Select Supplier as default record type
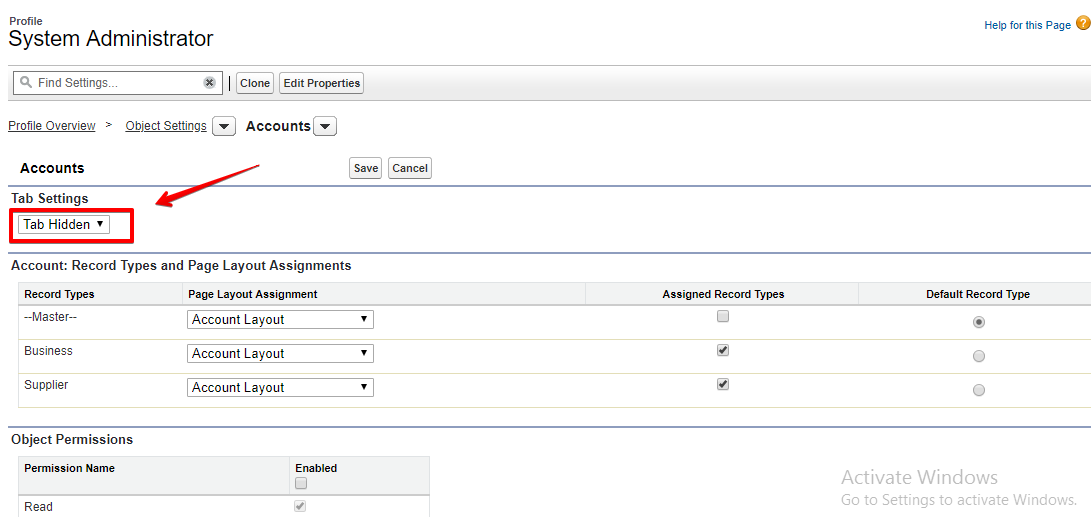This screenshot has height=517, width=1091. click(978, 390)
